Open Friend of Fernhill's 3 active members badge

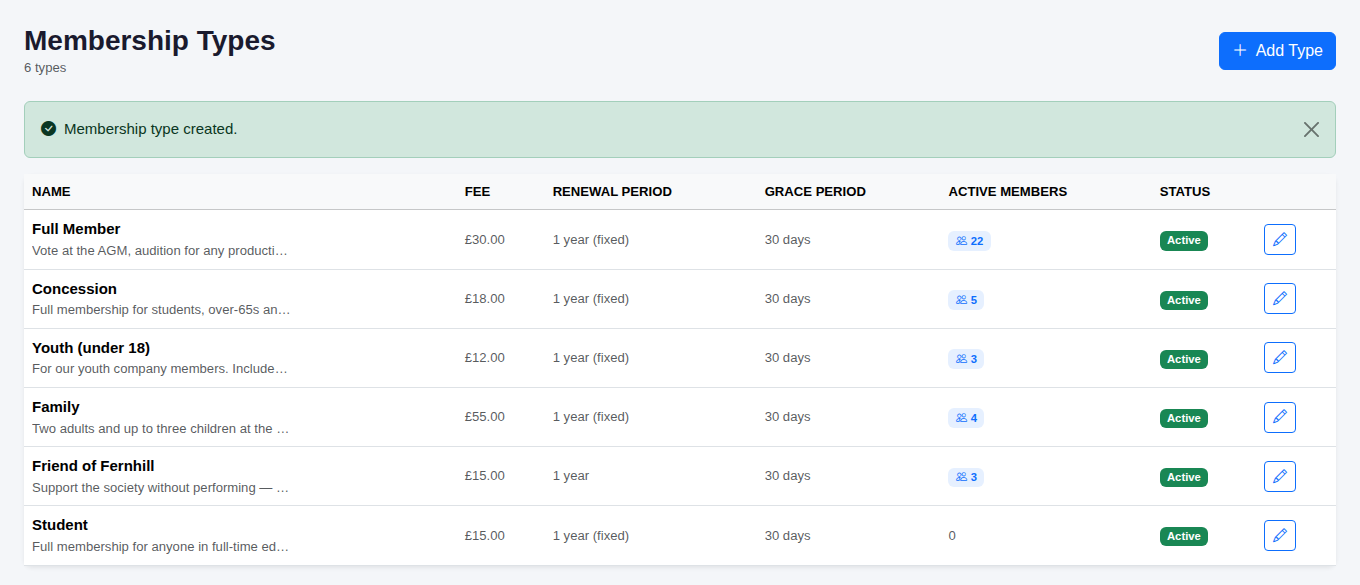[966, 477]
